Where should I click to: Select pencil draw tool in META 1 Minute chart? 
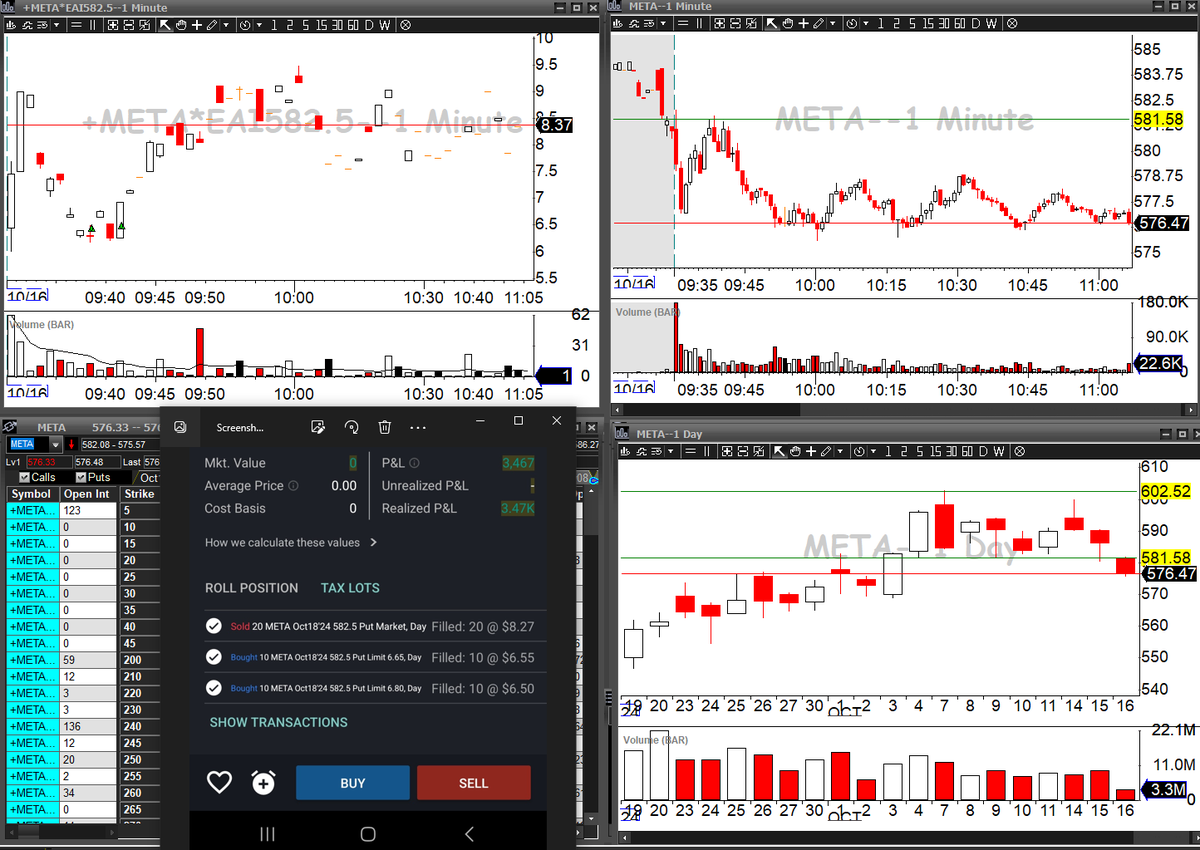818,23
